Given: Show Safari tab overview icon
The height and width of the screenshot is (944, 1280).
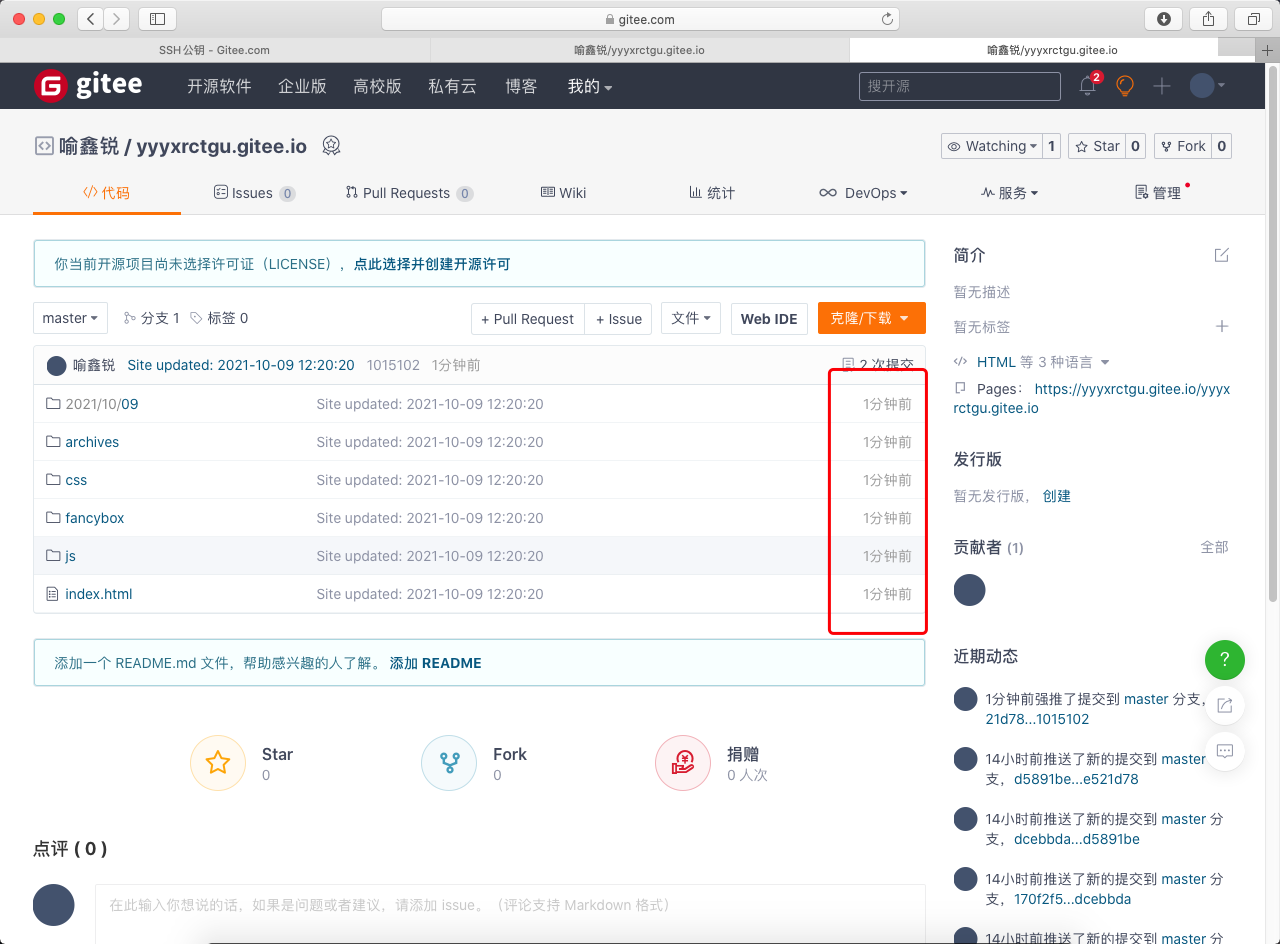Looking at the screenshot, I should 1253,18.
